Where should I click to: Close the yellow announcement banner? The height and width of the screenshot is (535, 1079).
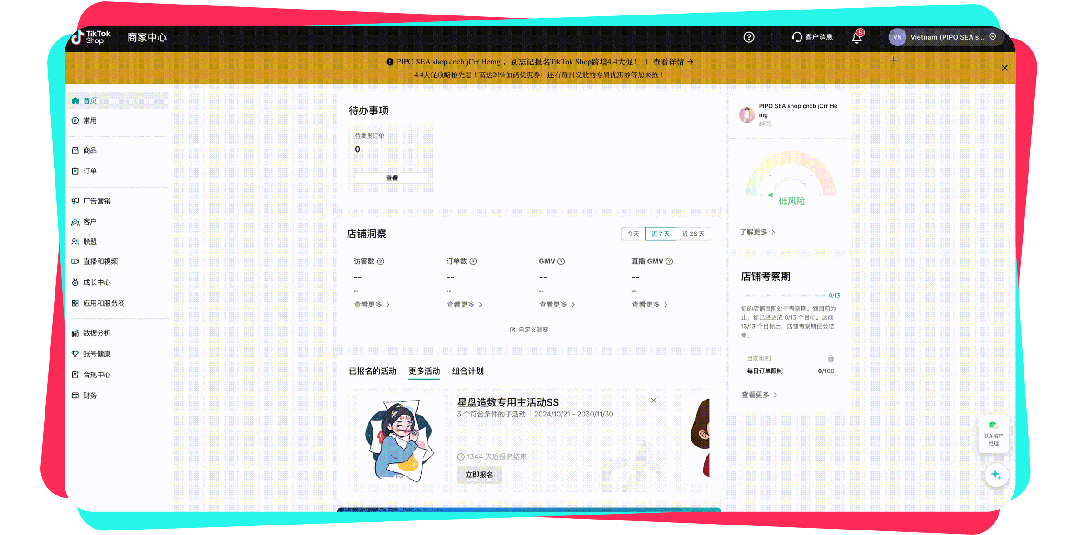1005,67
